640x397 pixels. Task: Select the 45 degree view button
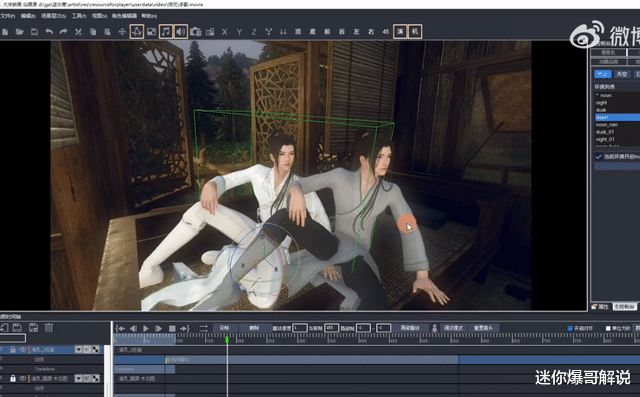click(386, 32)
